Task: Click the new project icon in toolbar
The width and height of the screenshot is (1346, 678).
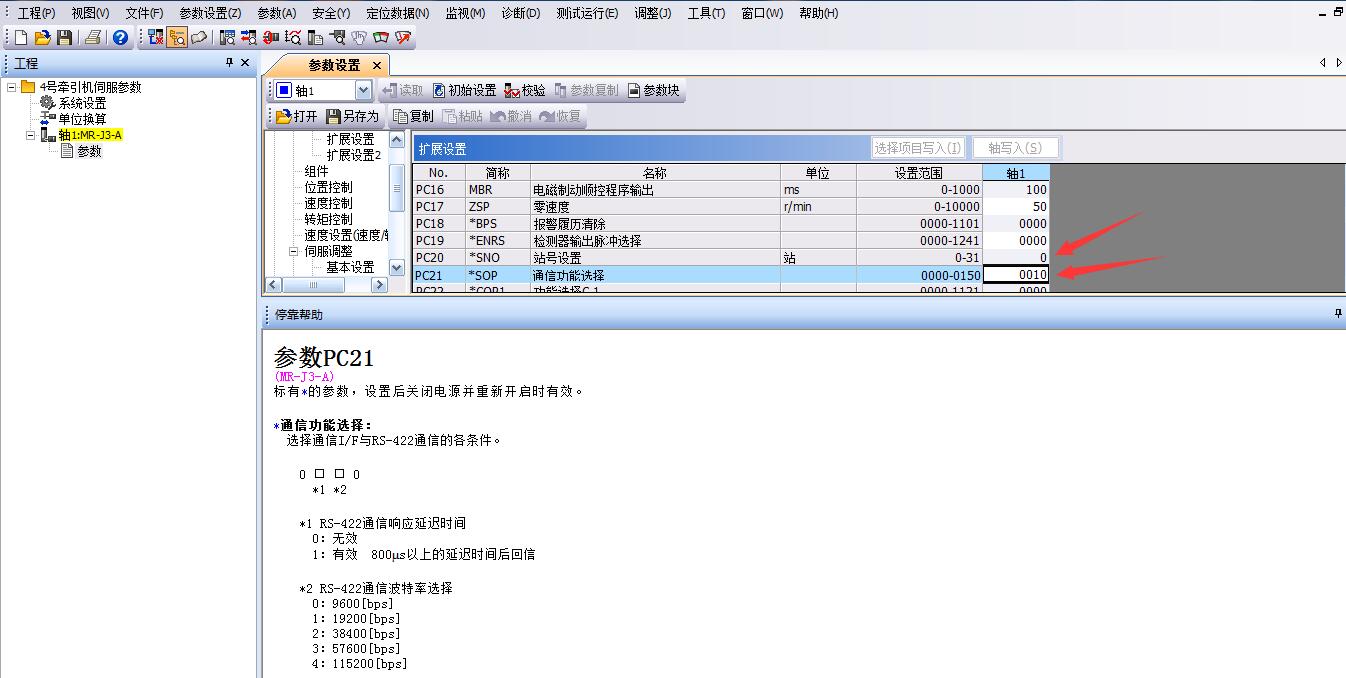Action: click(x=20, y=38)
